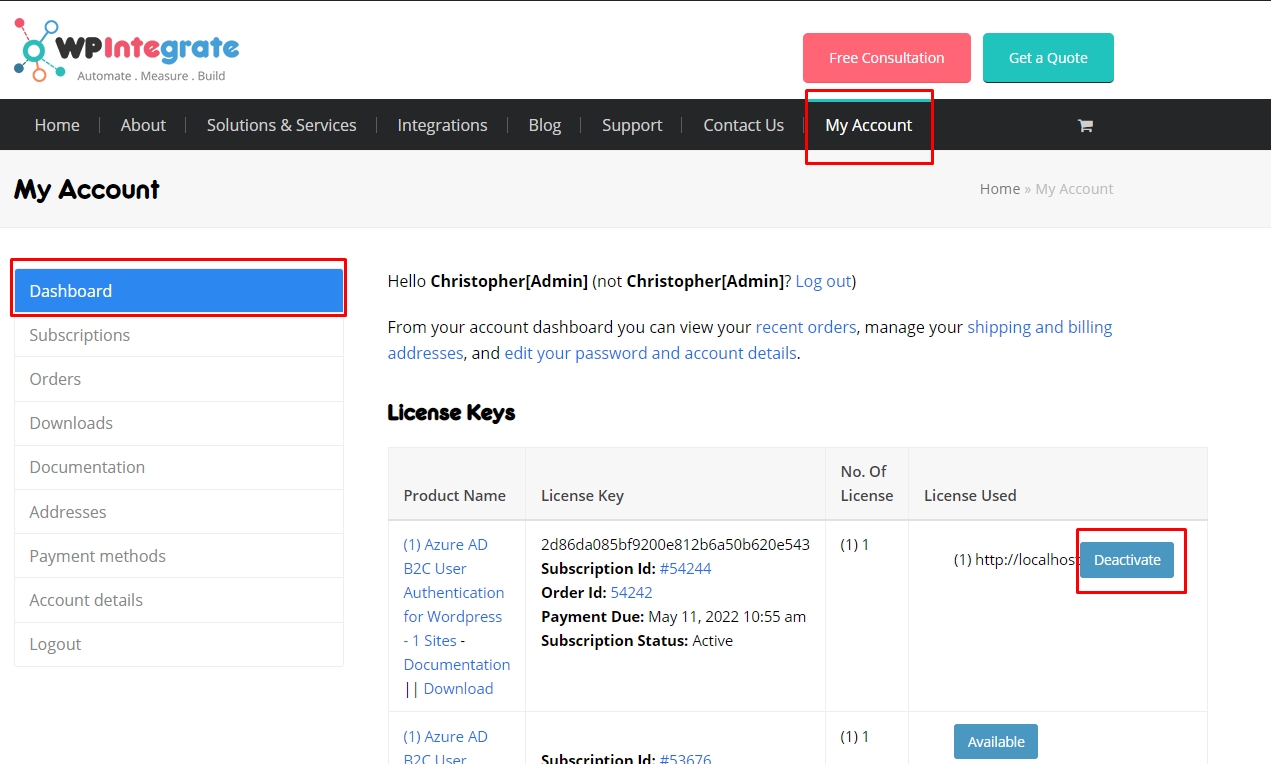Click edit your password and account details
Image resolution: width=1271 pixels, height=764 pixels.
(x=650, y=353)
